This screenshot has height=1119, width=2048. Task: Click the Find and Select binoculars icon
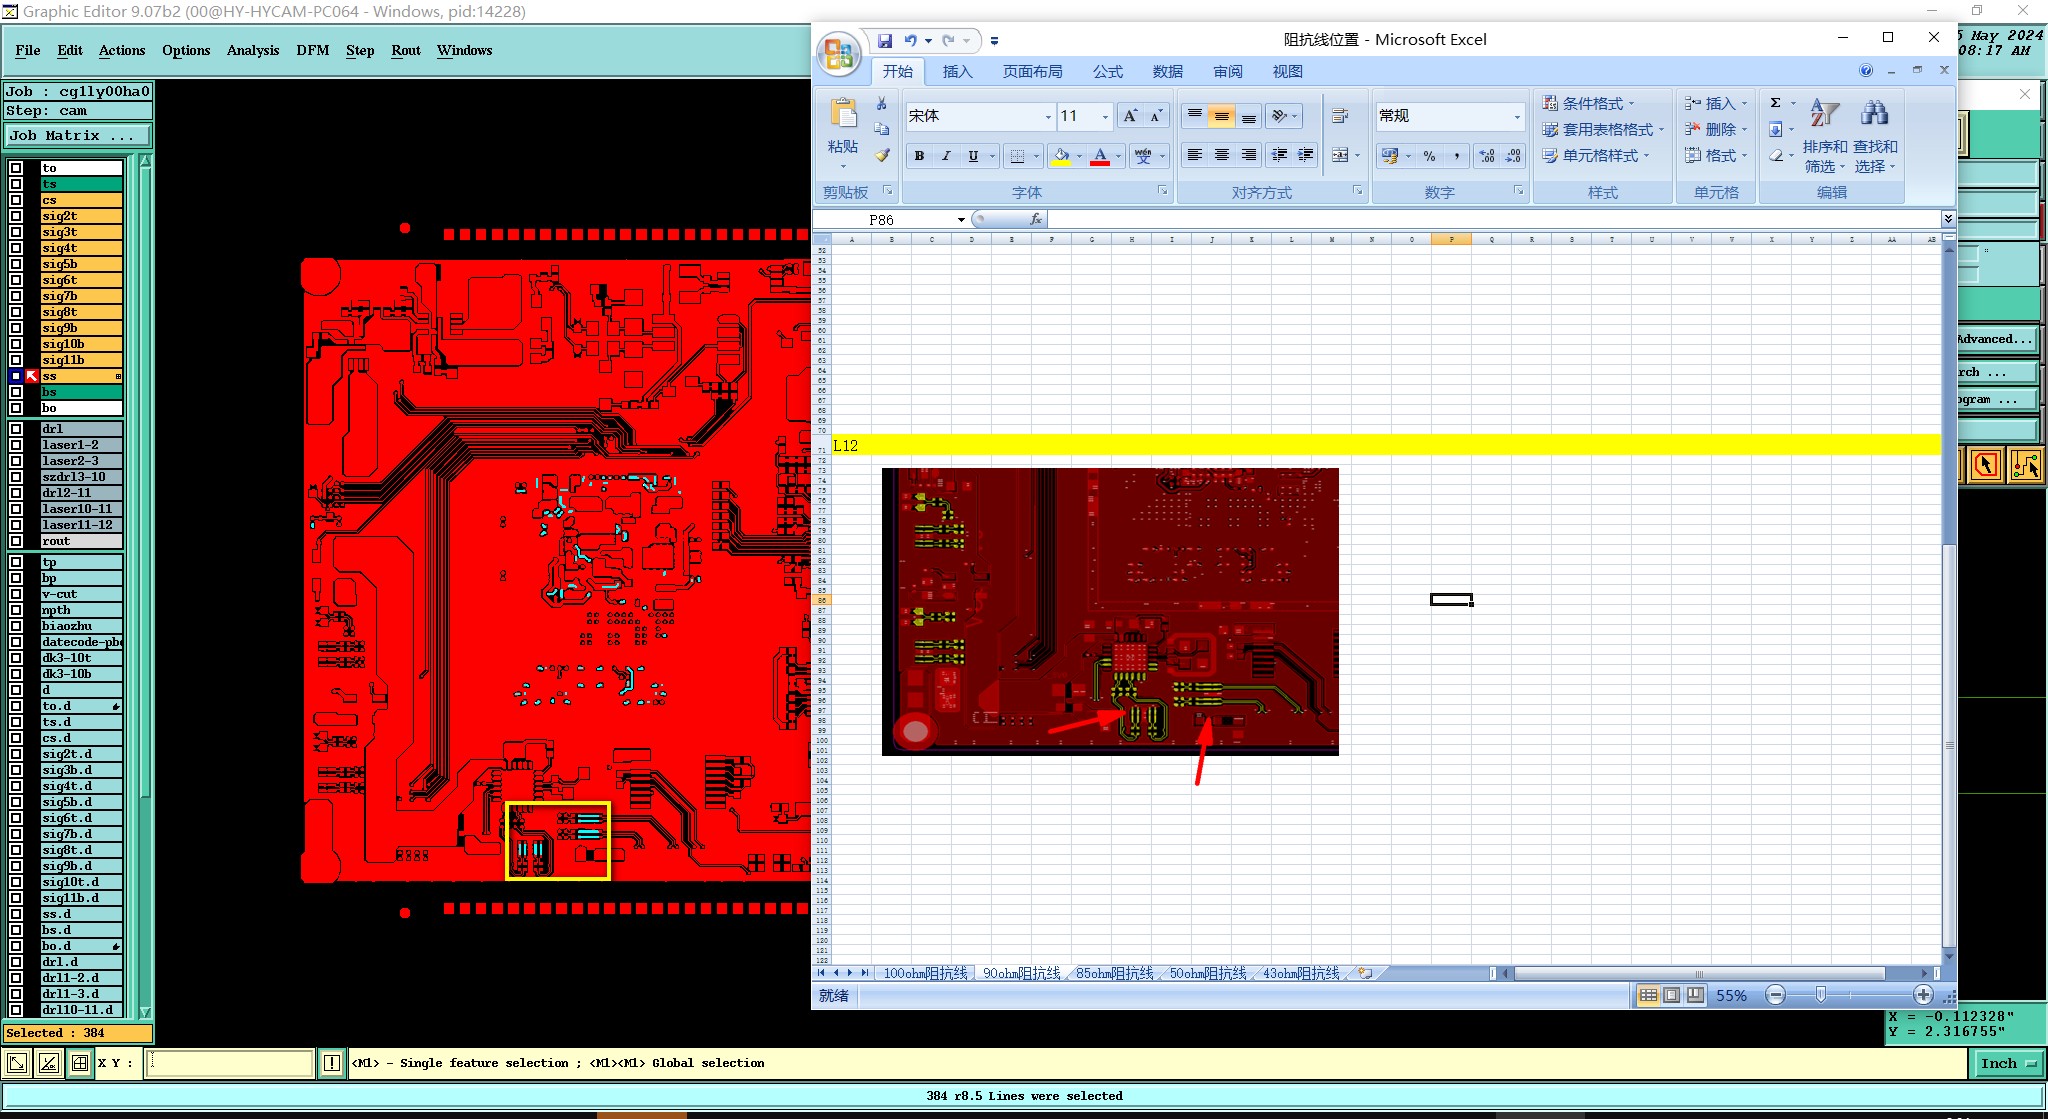(1874, 114)
